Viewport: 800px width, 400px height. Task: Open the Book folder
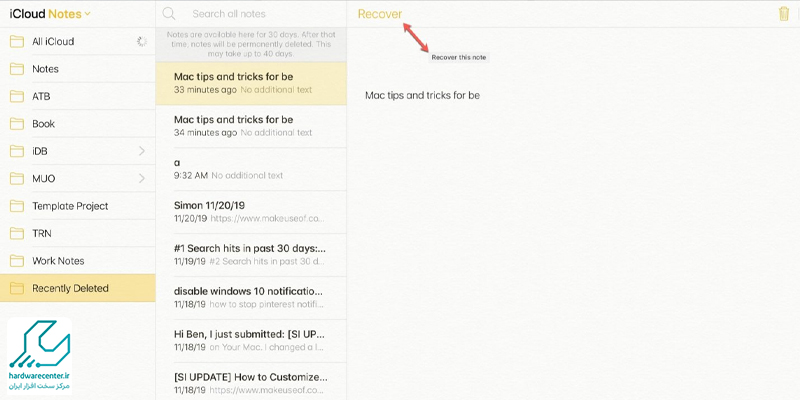pos(78,123)
